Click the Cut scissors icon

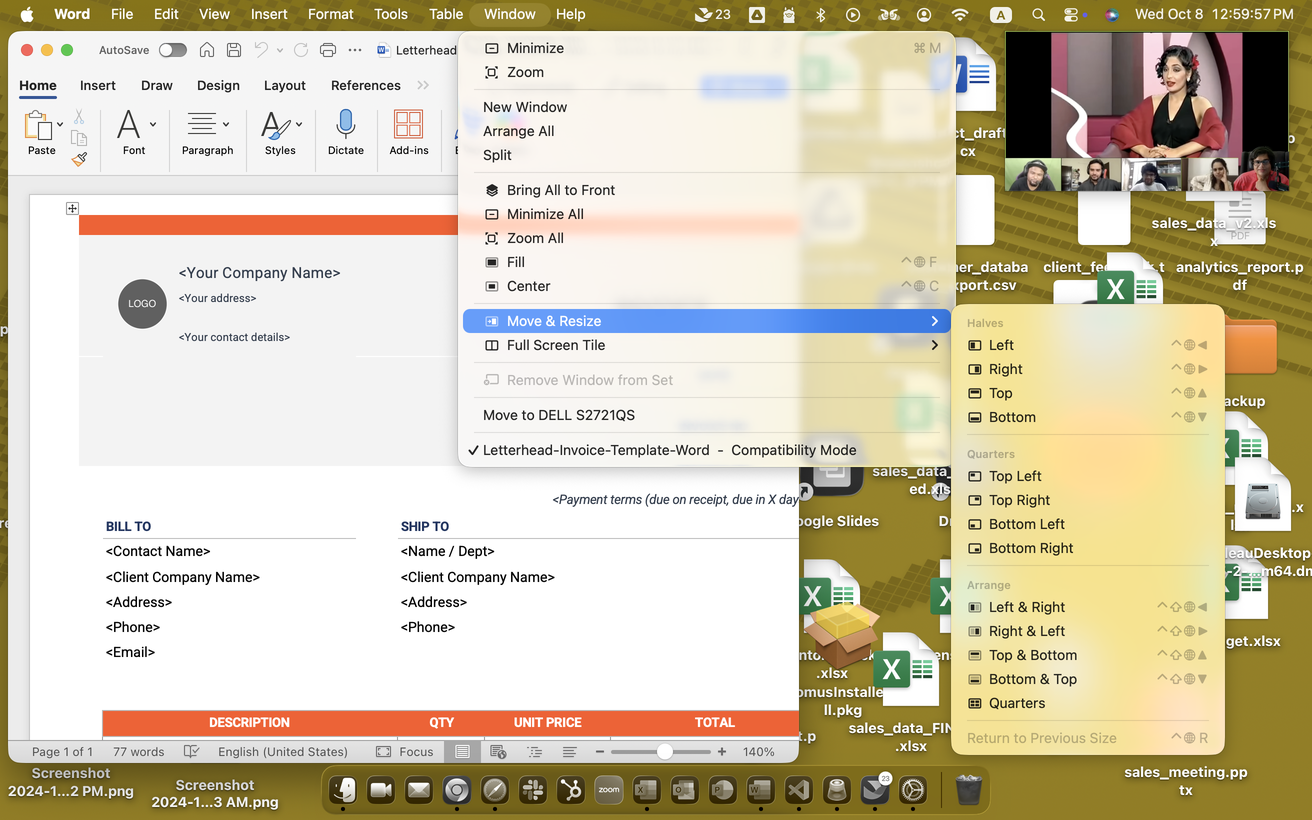[x=79, y=118]
